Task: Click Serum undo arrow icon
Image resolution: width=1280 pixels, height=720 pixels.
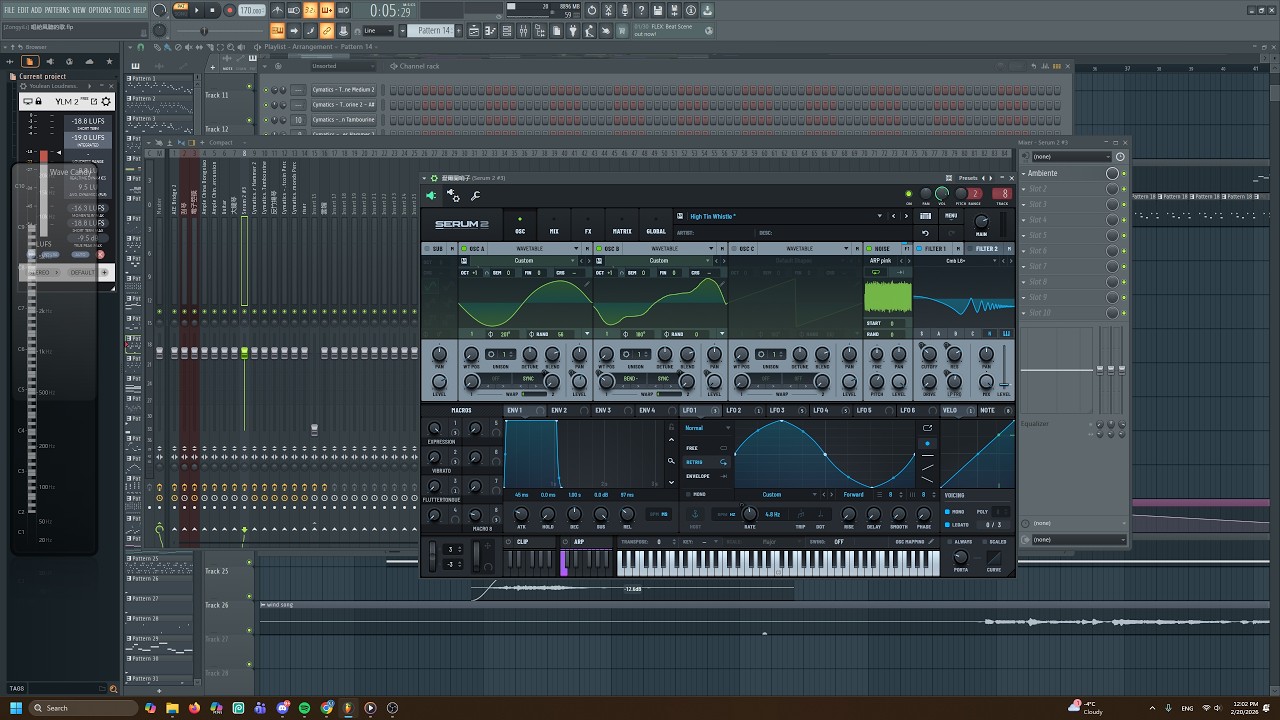Action: [925, 233]
